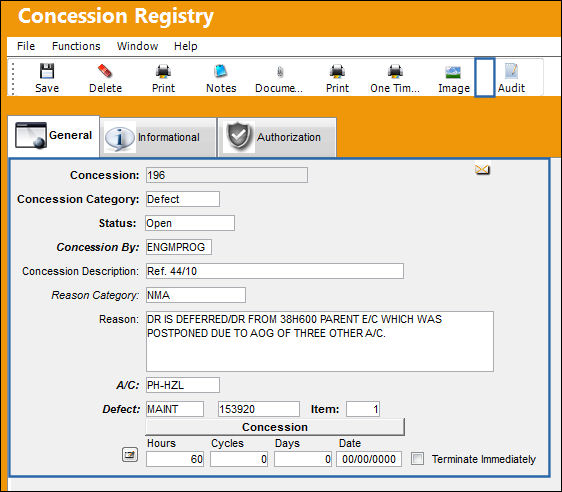The image size is (562, 492).
Task: Click the Print icon next to Documents
Action: tap(337, 71)
